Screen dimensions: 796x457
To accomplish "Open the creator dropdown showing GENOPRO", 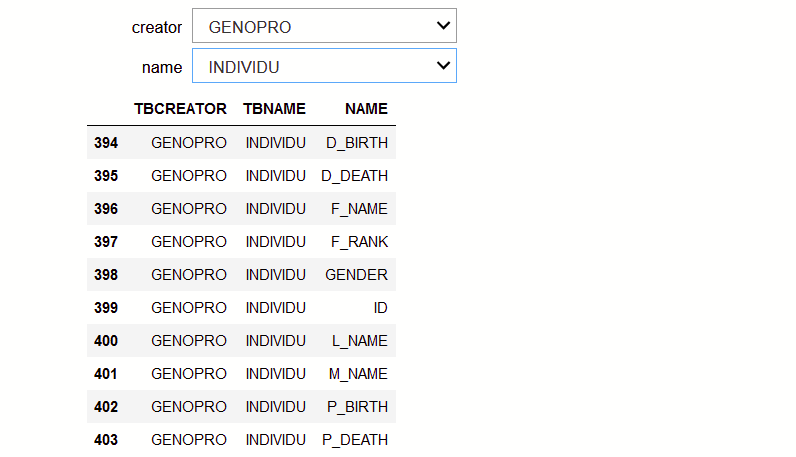I will [324, 26].
